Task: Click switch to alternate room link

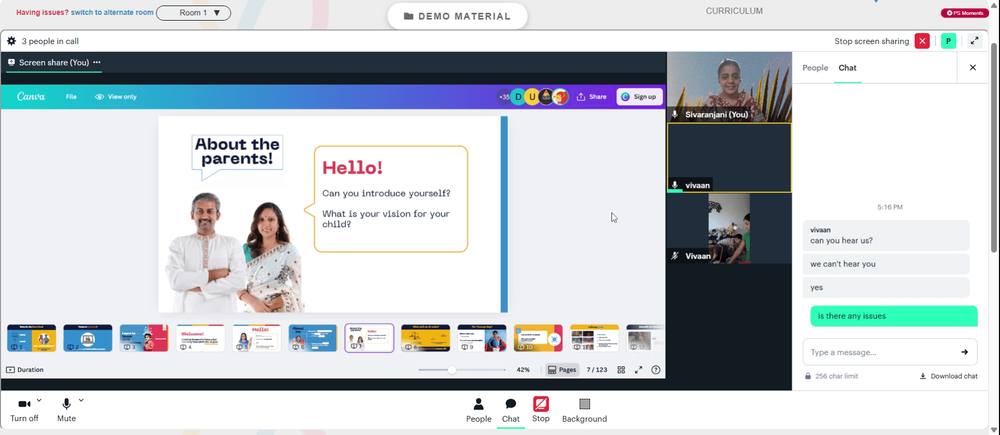Action: [x=112, y=12]
